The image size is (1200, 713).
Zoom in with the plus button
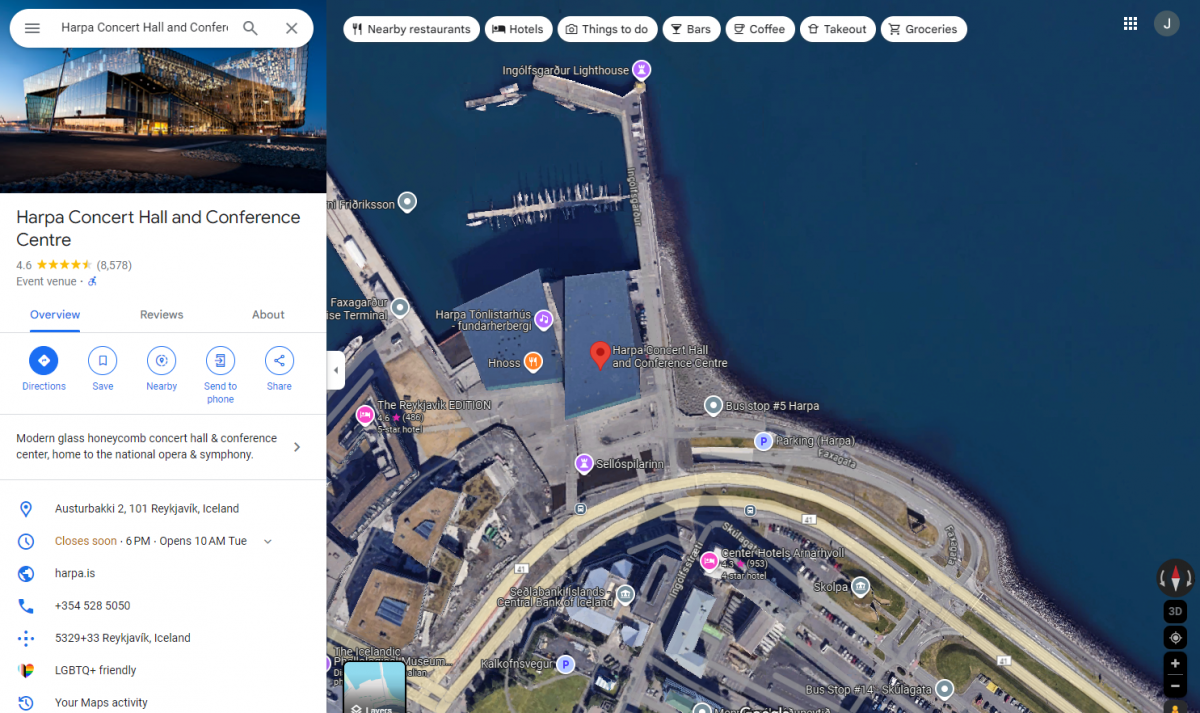(1175, 664)
